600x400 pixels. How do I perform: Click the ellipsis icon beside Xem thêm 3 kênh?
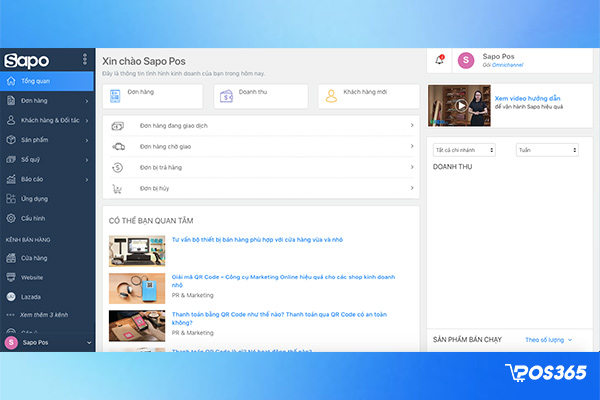[10, 315]
